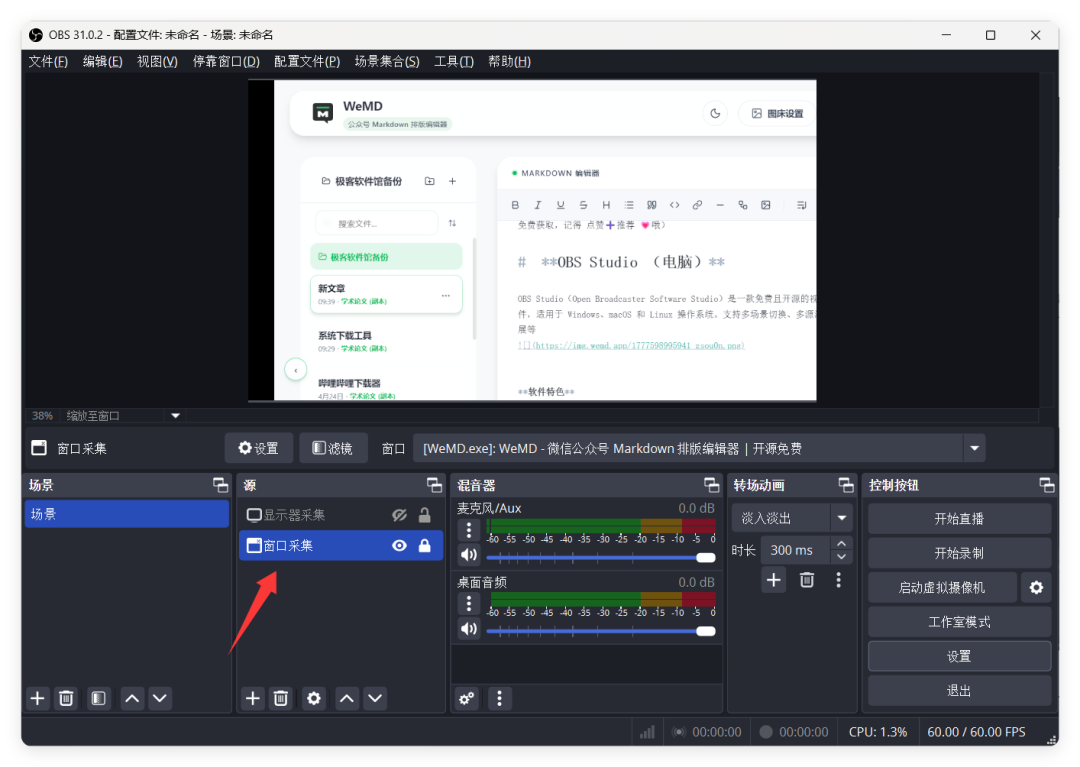Click 开始录制 button
Image resolution: width=1080 pixels, height=767 pixels.
coord(959,553)
